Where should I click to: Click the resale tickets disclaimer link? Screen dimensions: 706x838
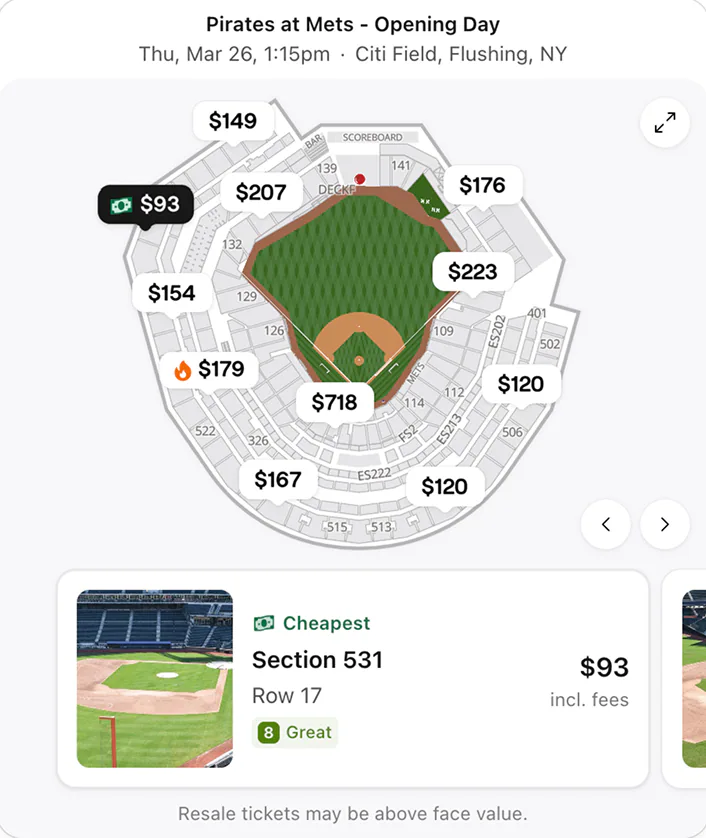point(352,813)
